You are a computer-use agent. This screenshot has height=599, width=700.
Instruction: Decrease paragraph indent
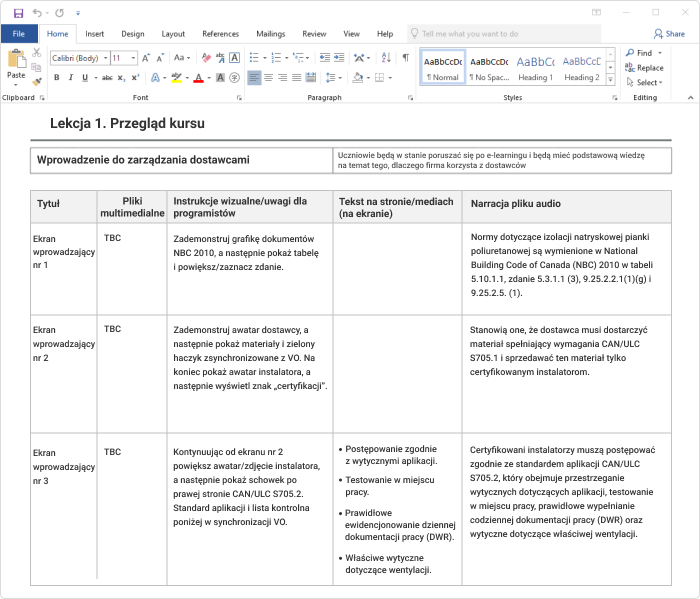pyautogui.click(x=325, y=58)
